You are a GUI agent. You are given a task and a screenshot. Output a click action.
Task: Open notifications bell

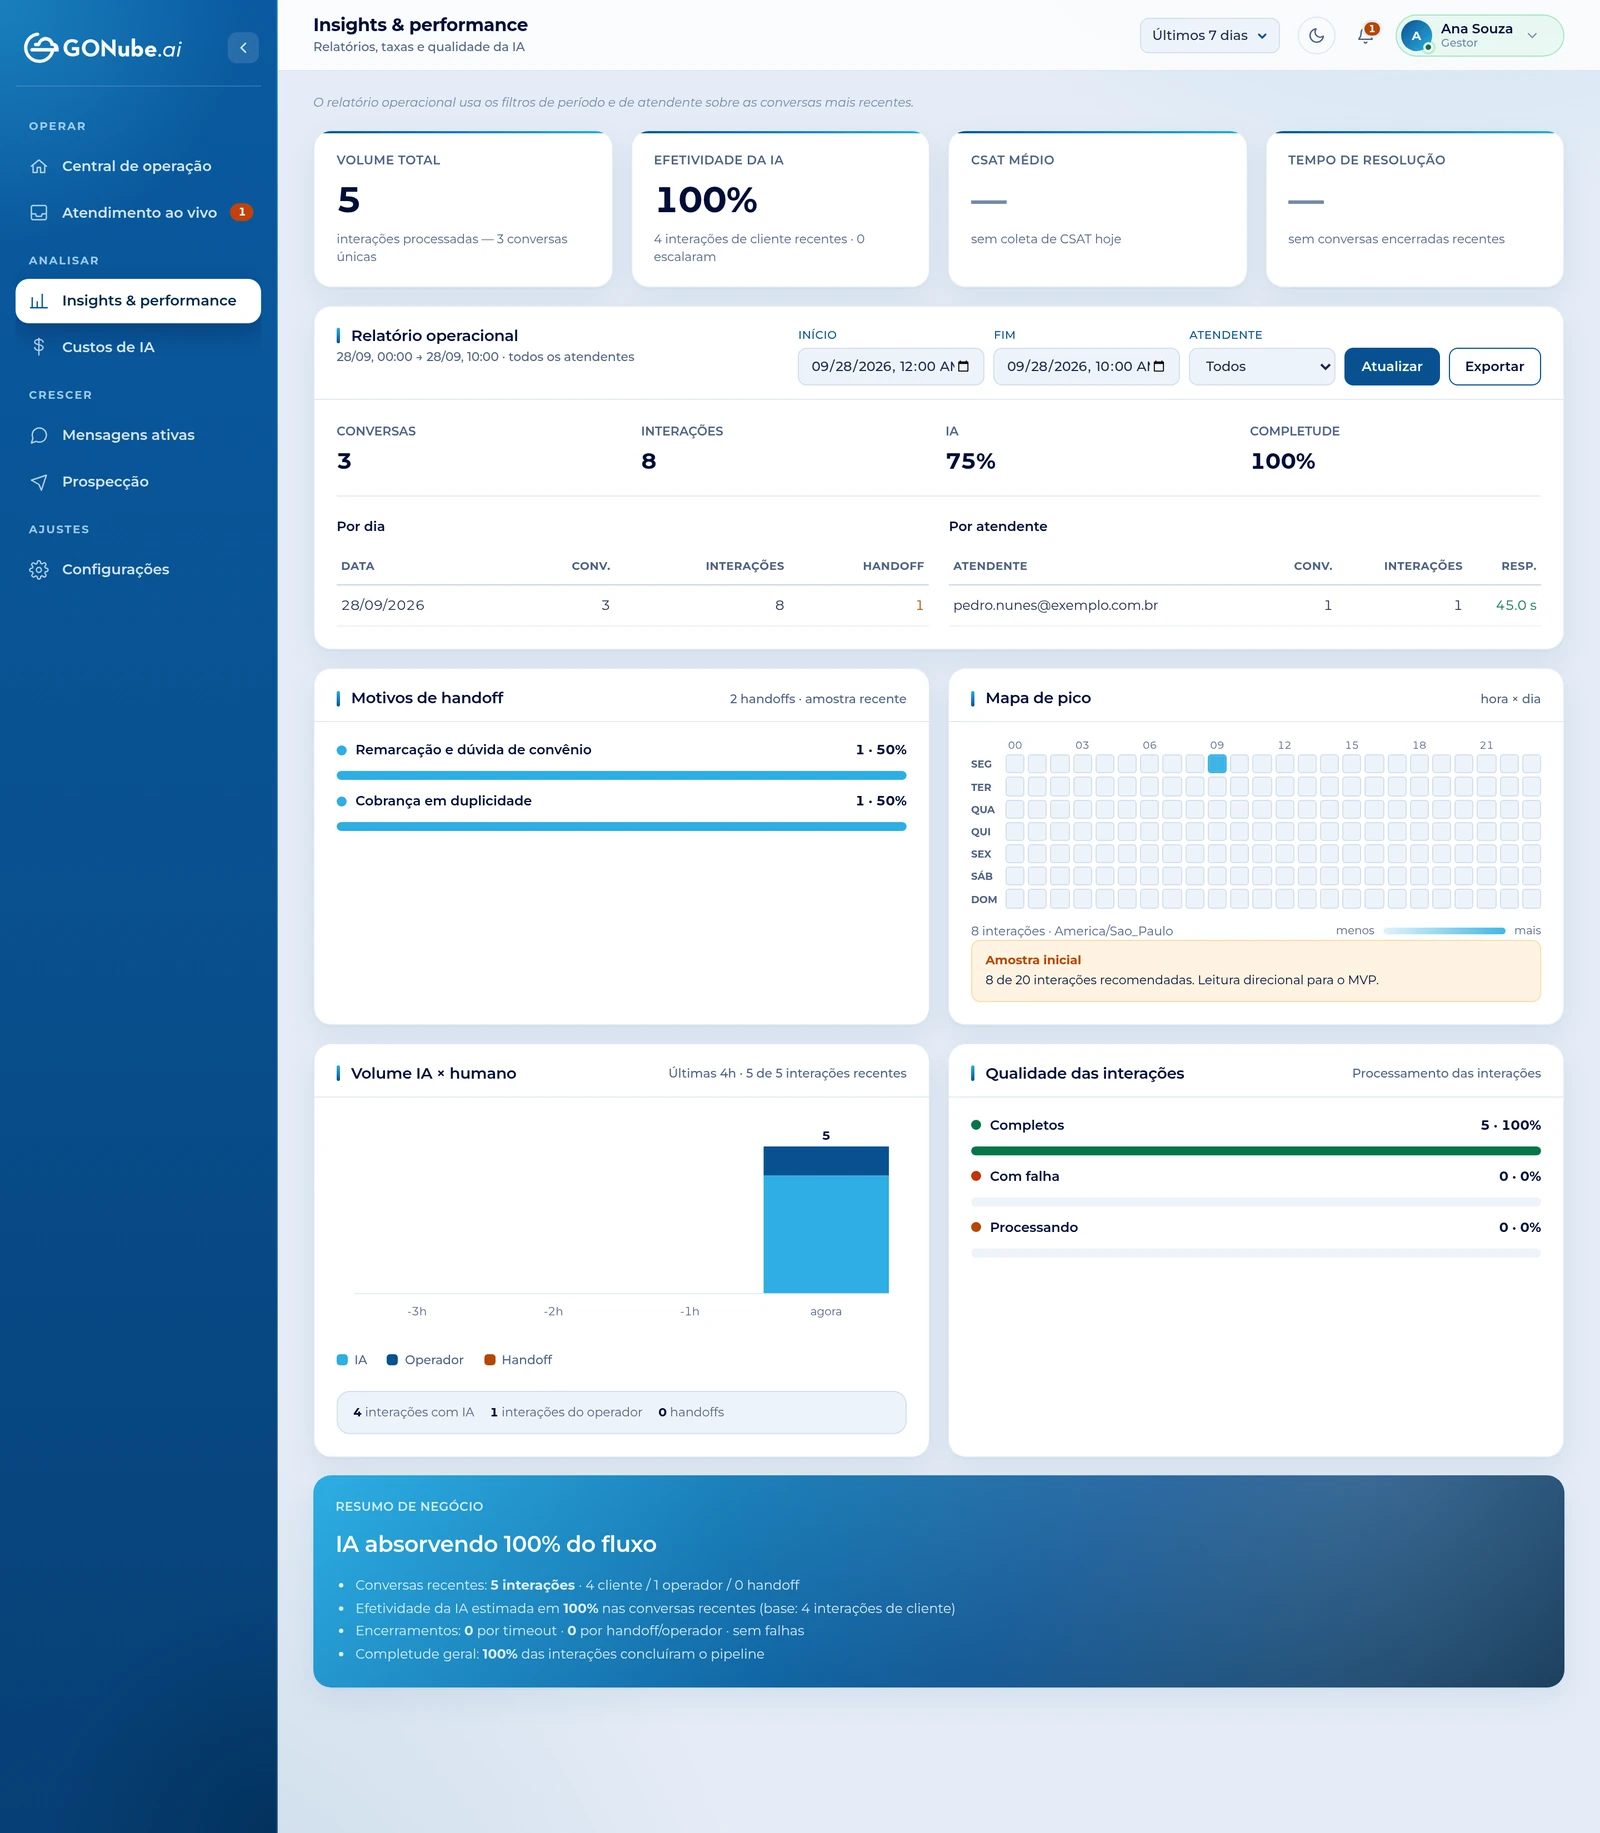pyautogui.click(x=1365, y=36)
